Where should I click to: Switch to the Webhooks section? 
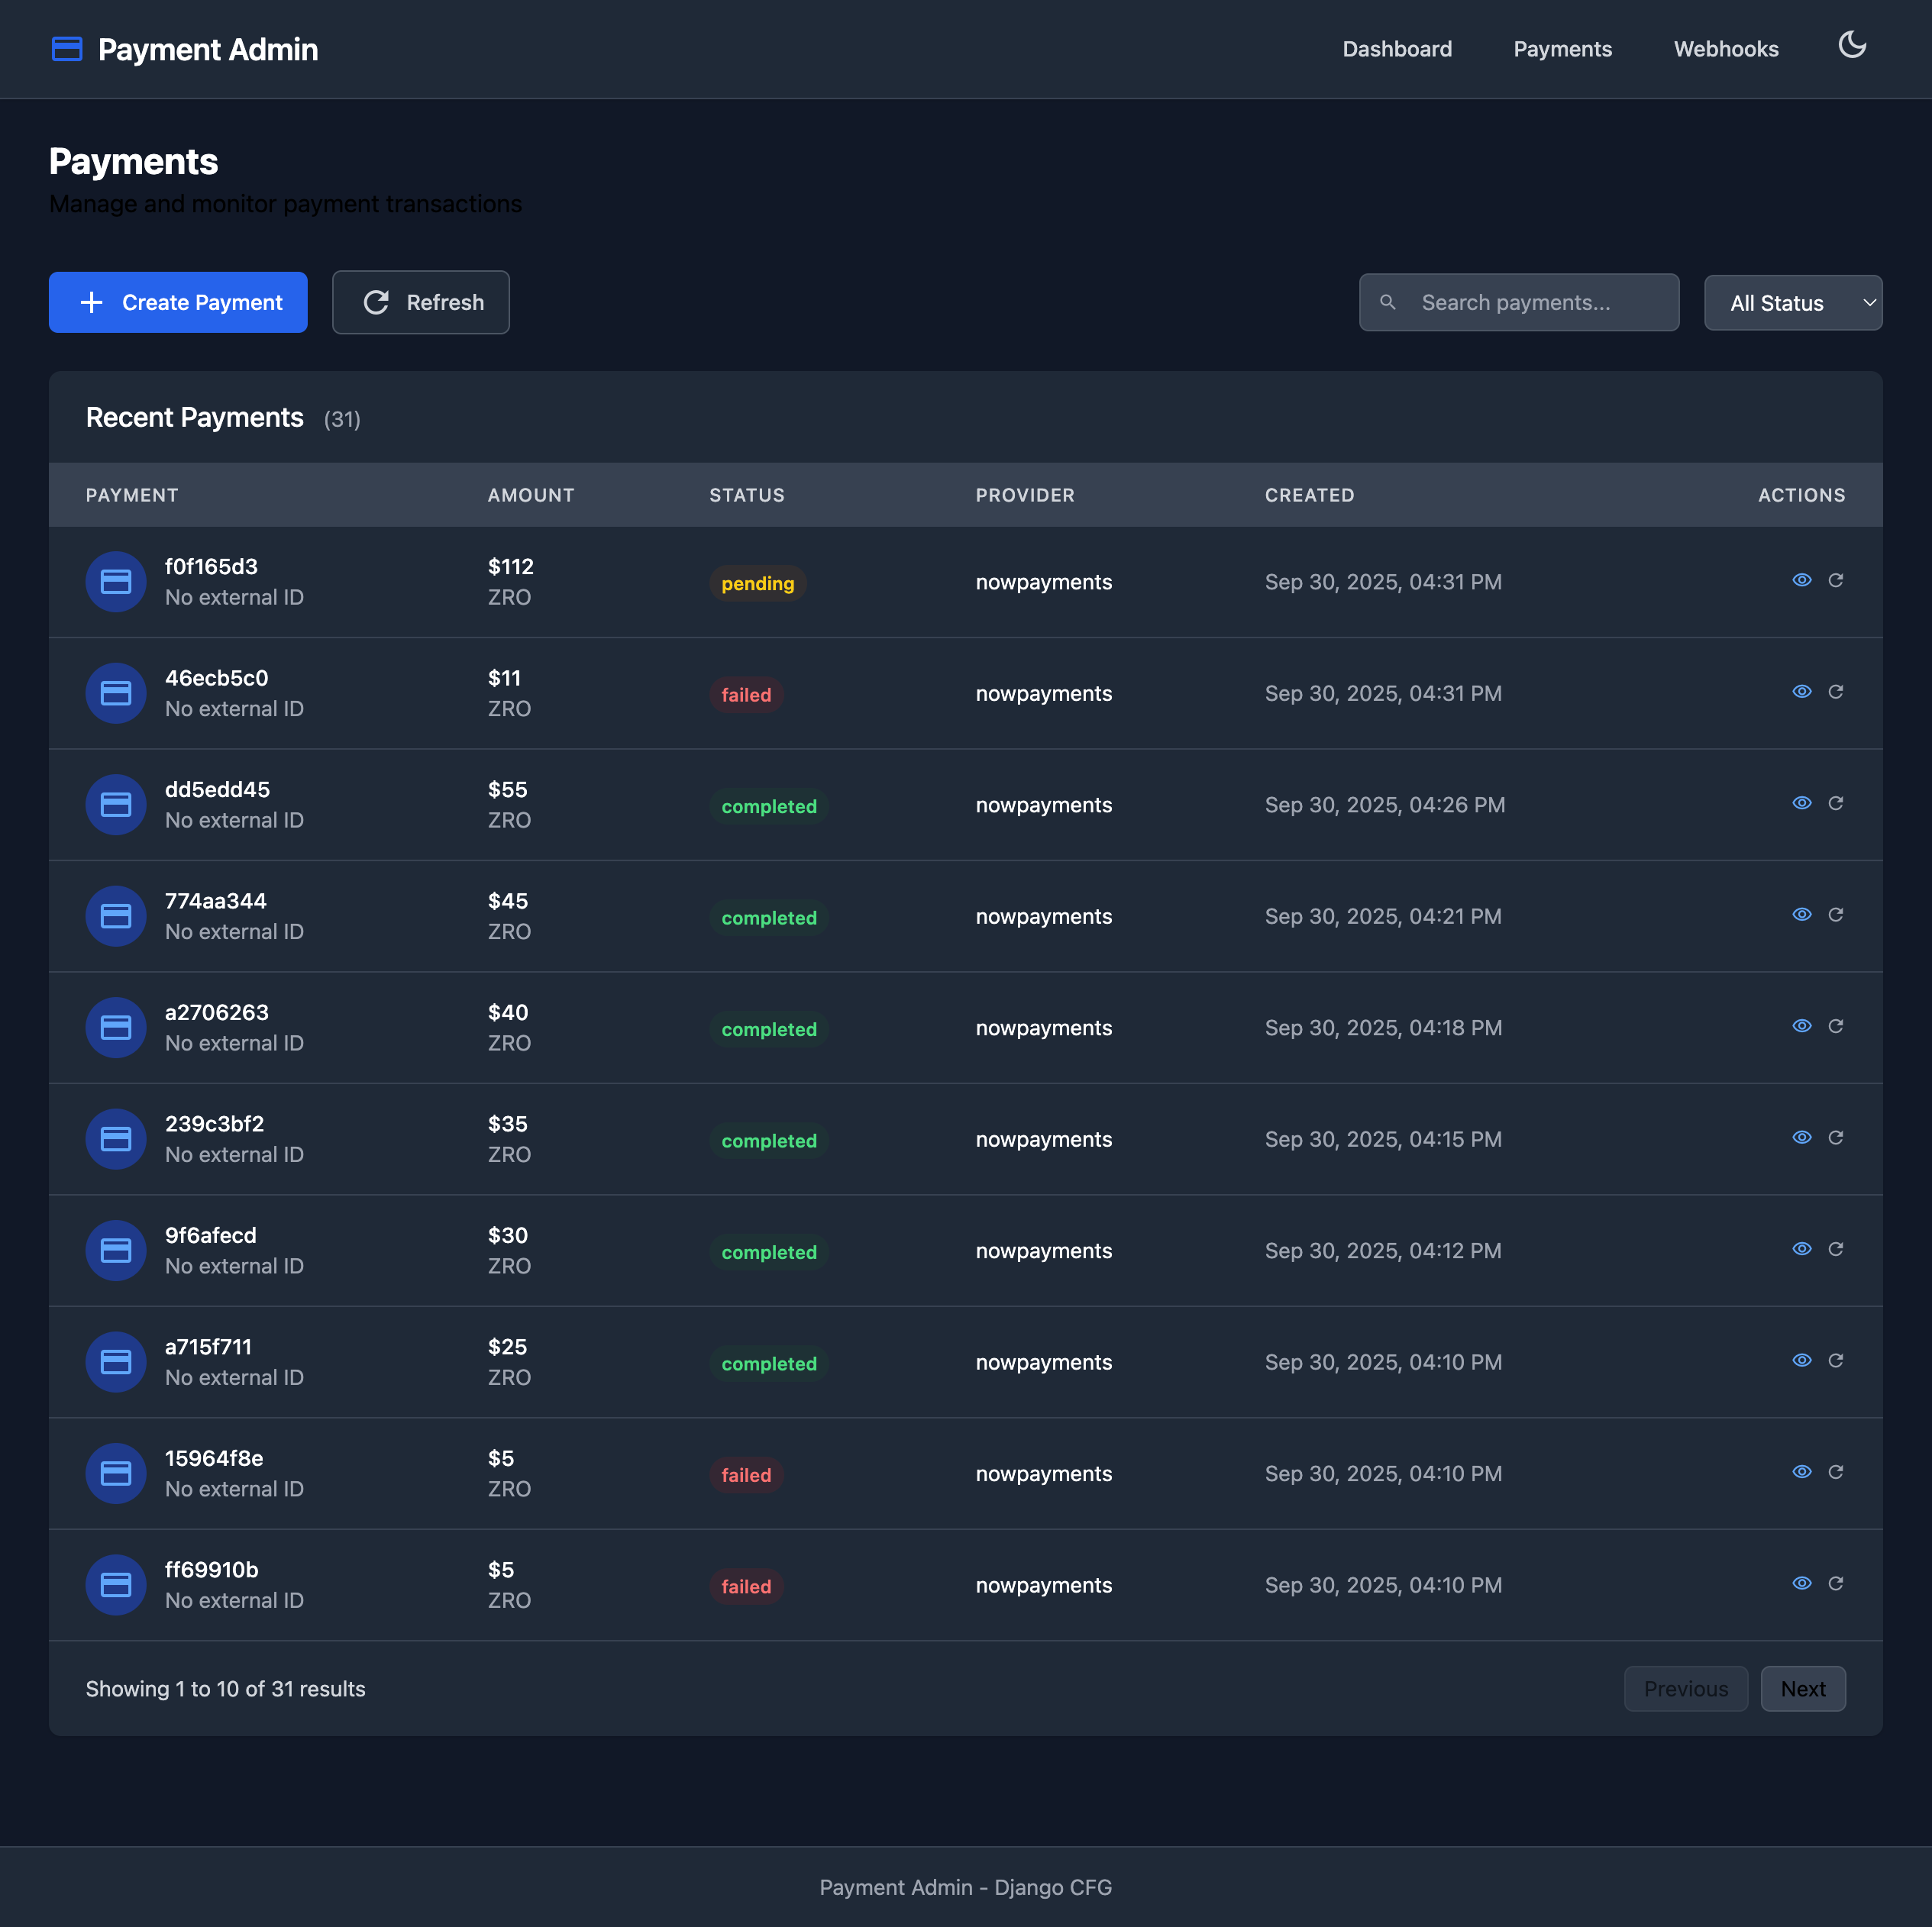click(1726, 49)
